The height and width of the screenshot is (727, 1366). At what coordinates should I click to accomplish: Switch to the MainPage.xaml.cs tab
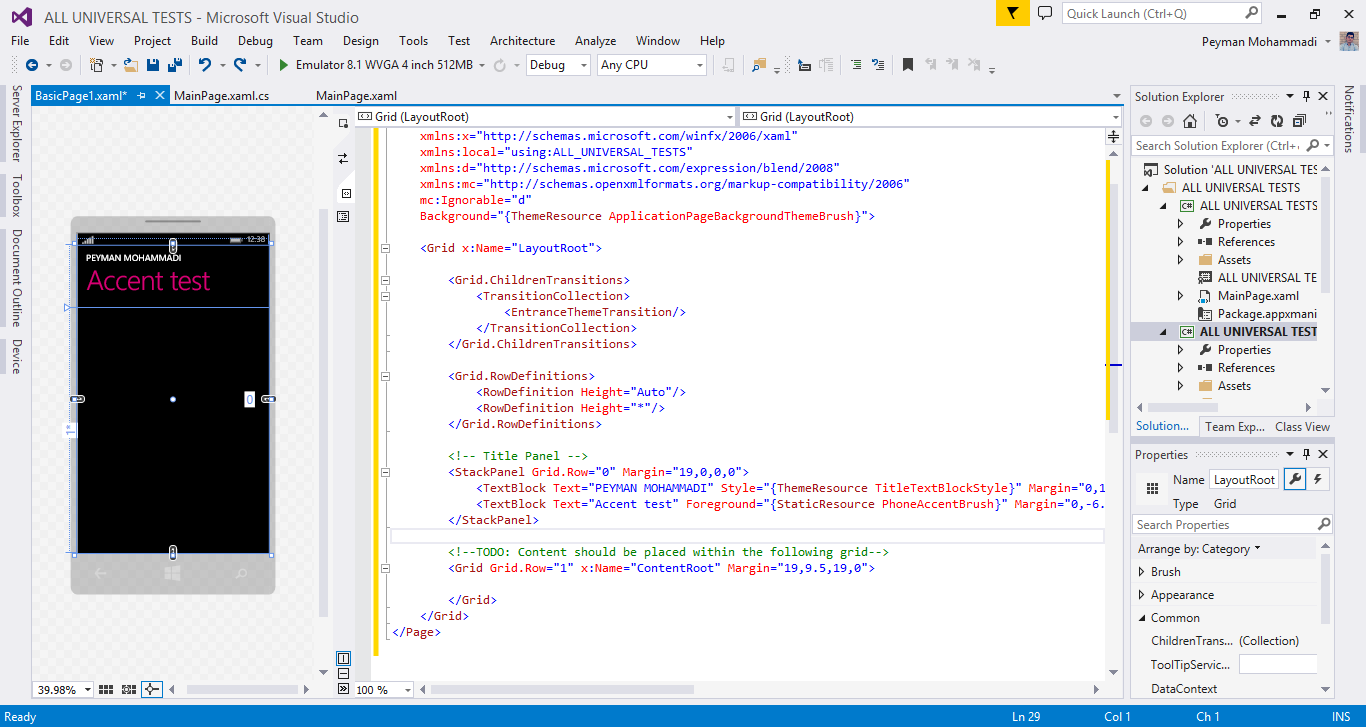coord(221,96)
